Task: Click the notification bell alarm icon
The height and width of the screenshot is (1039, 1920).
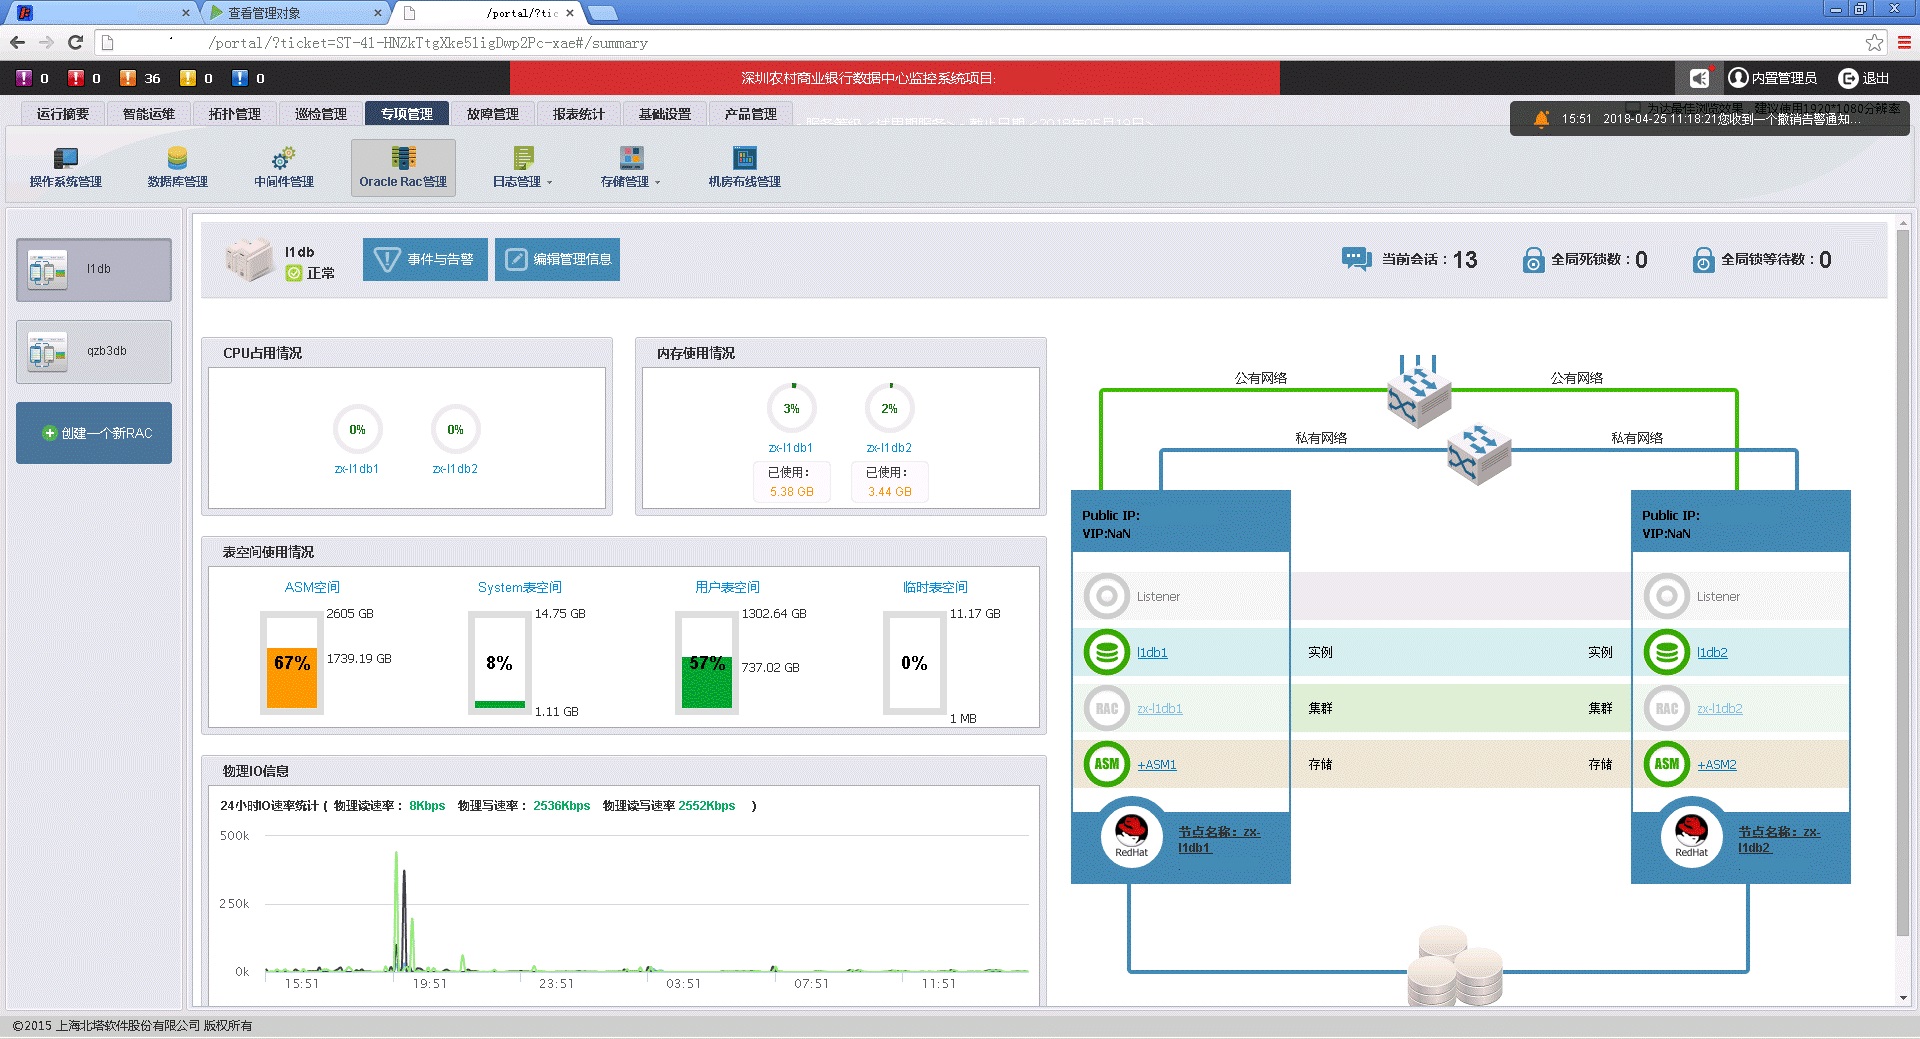Action: coord(1541,119)
